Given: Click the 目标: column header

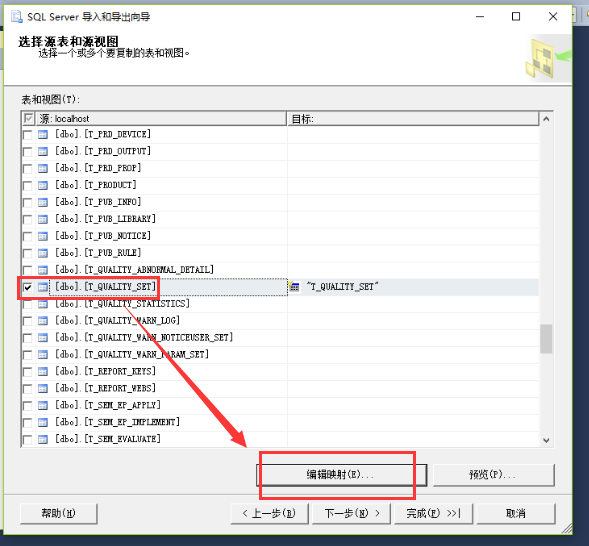Looking at the screenshot, I should [413, 119].
